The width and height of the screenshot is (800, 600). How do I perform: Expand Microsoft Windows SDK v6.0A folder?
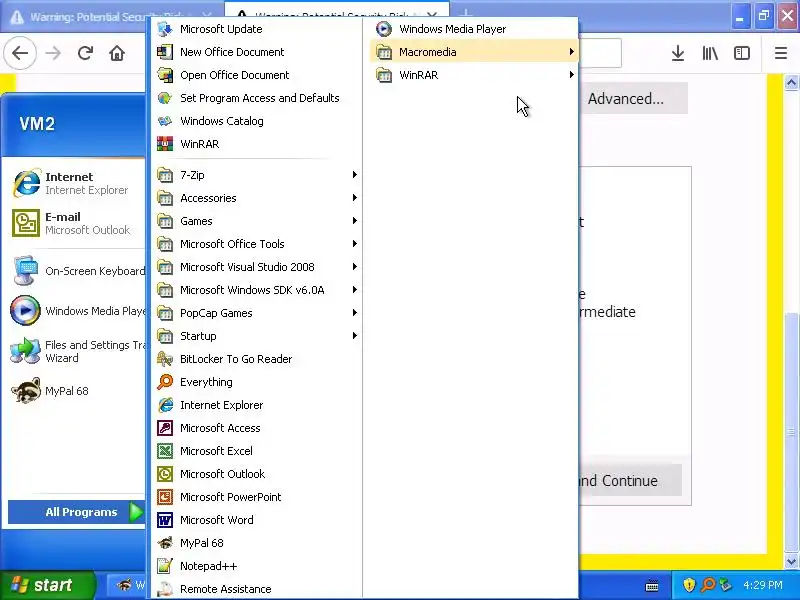pyautogui.click(x=257, y=290)
